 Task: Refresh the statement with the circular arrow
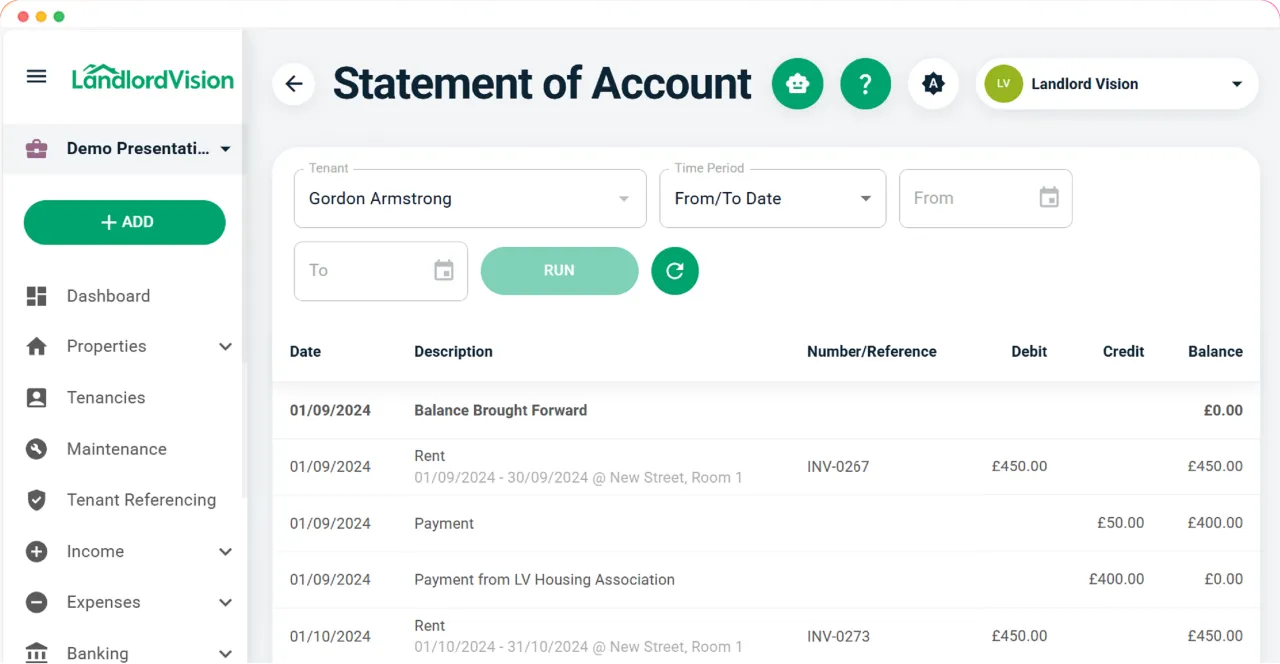point(675,270)
